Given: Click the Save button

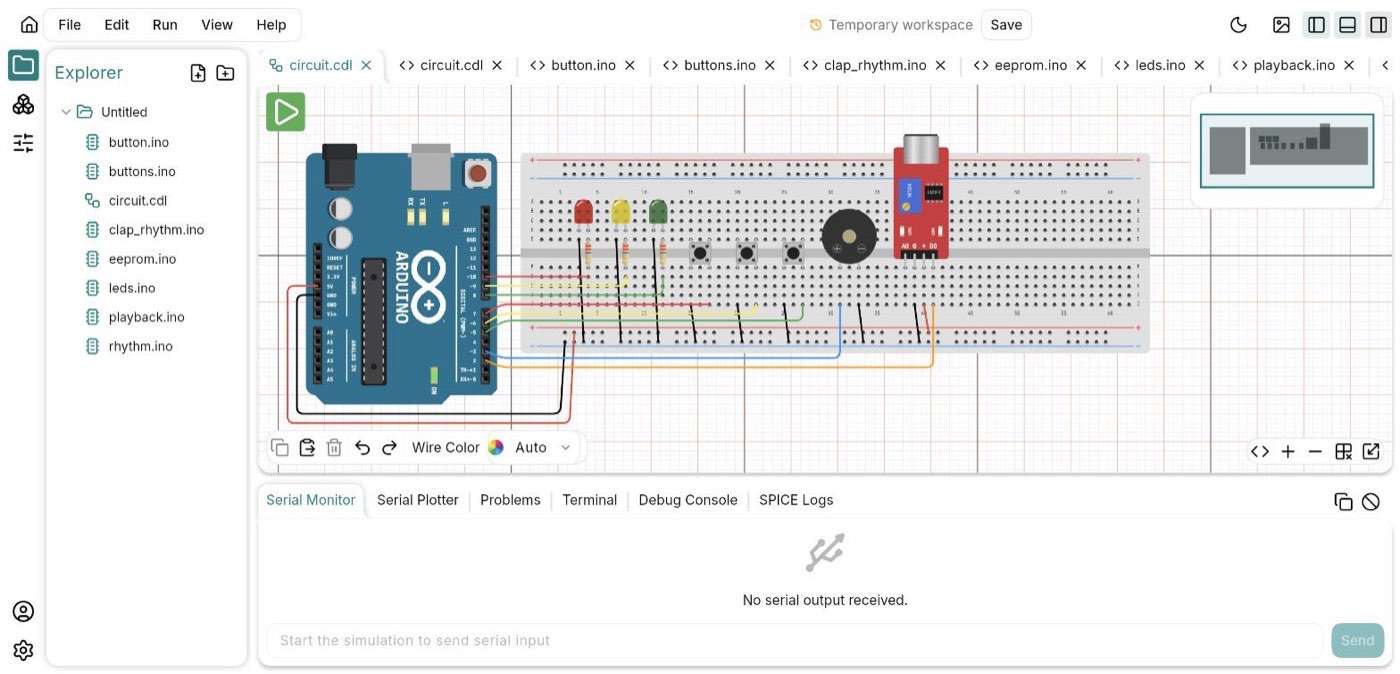Looking at the screenshot, I should (1006, 25).
